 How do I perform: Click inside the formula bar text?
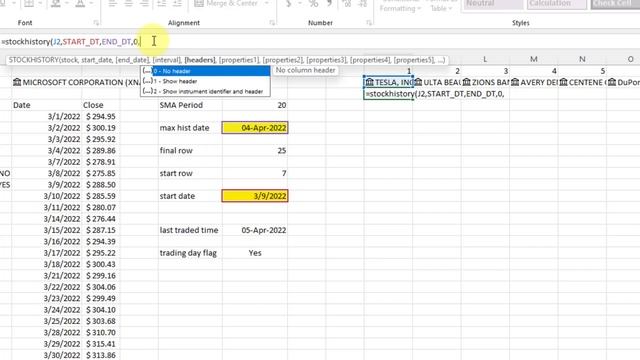pos(70,42)
